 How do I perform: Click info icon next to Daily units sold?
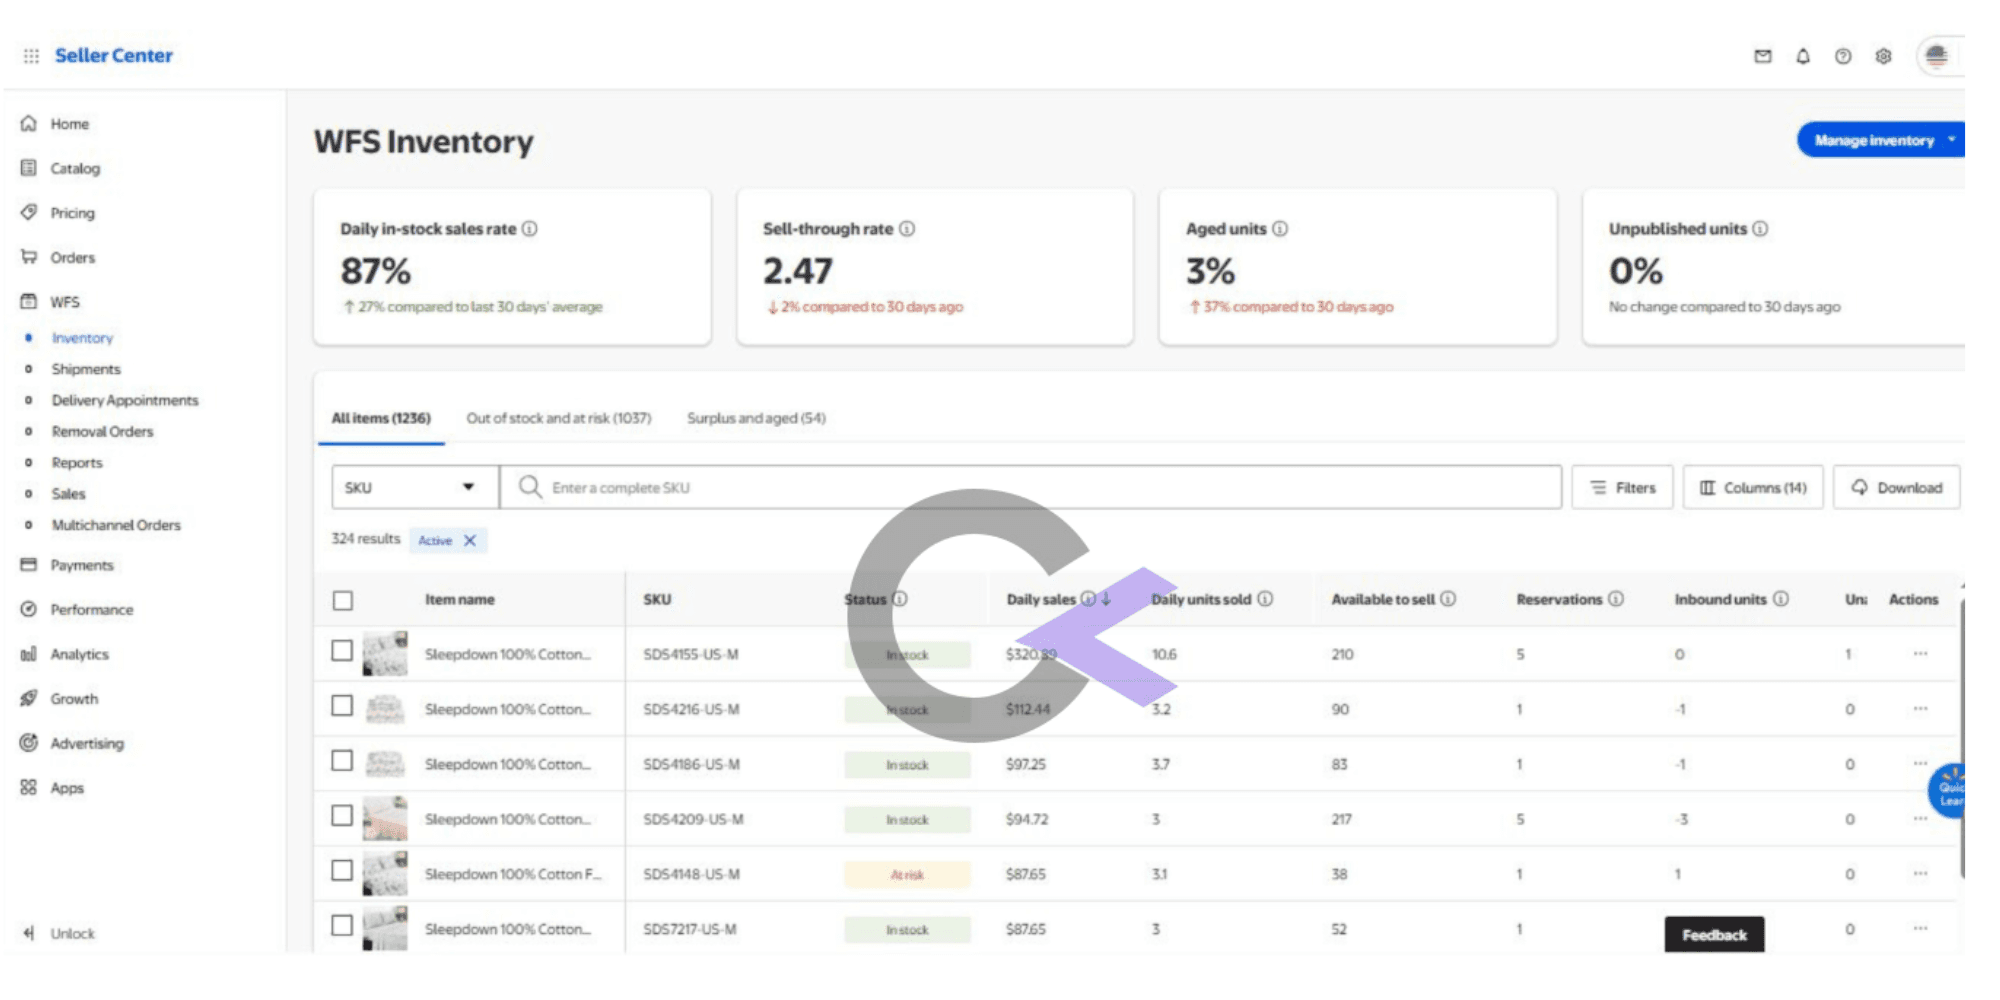coord(1265,599)
